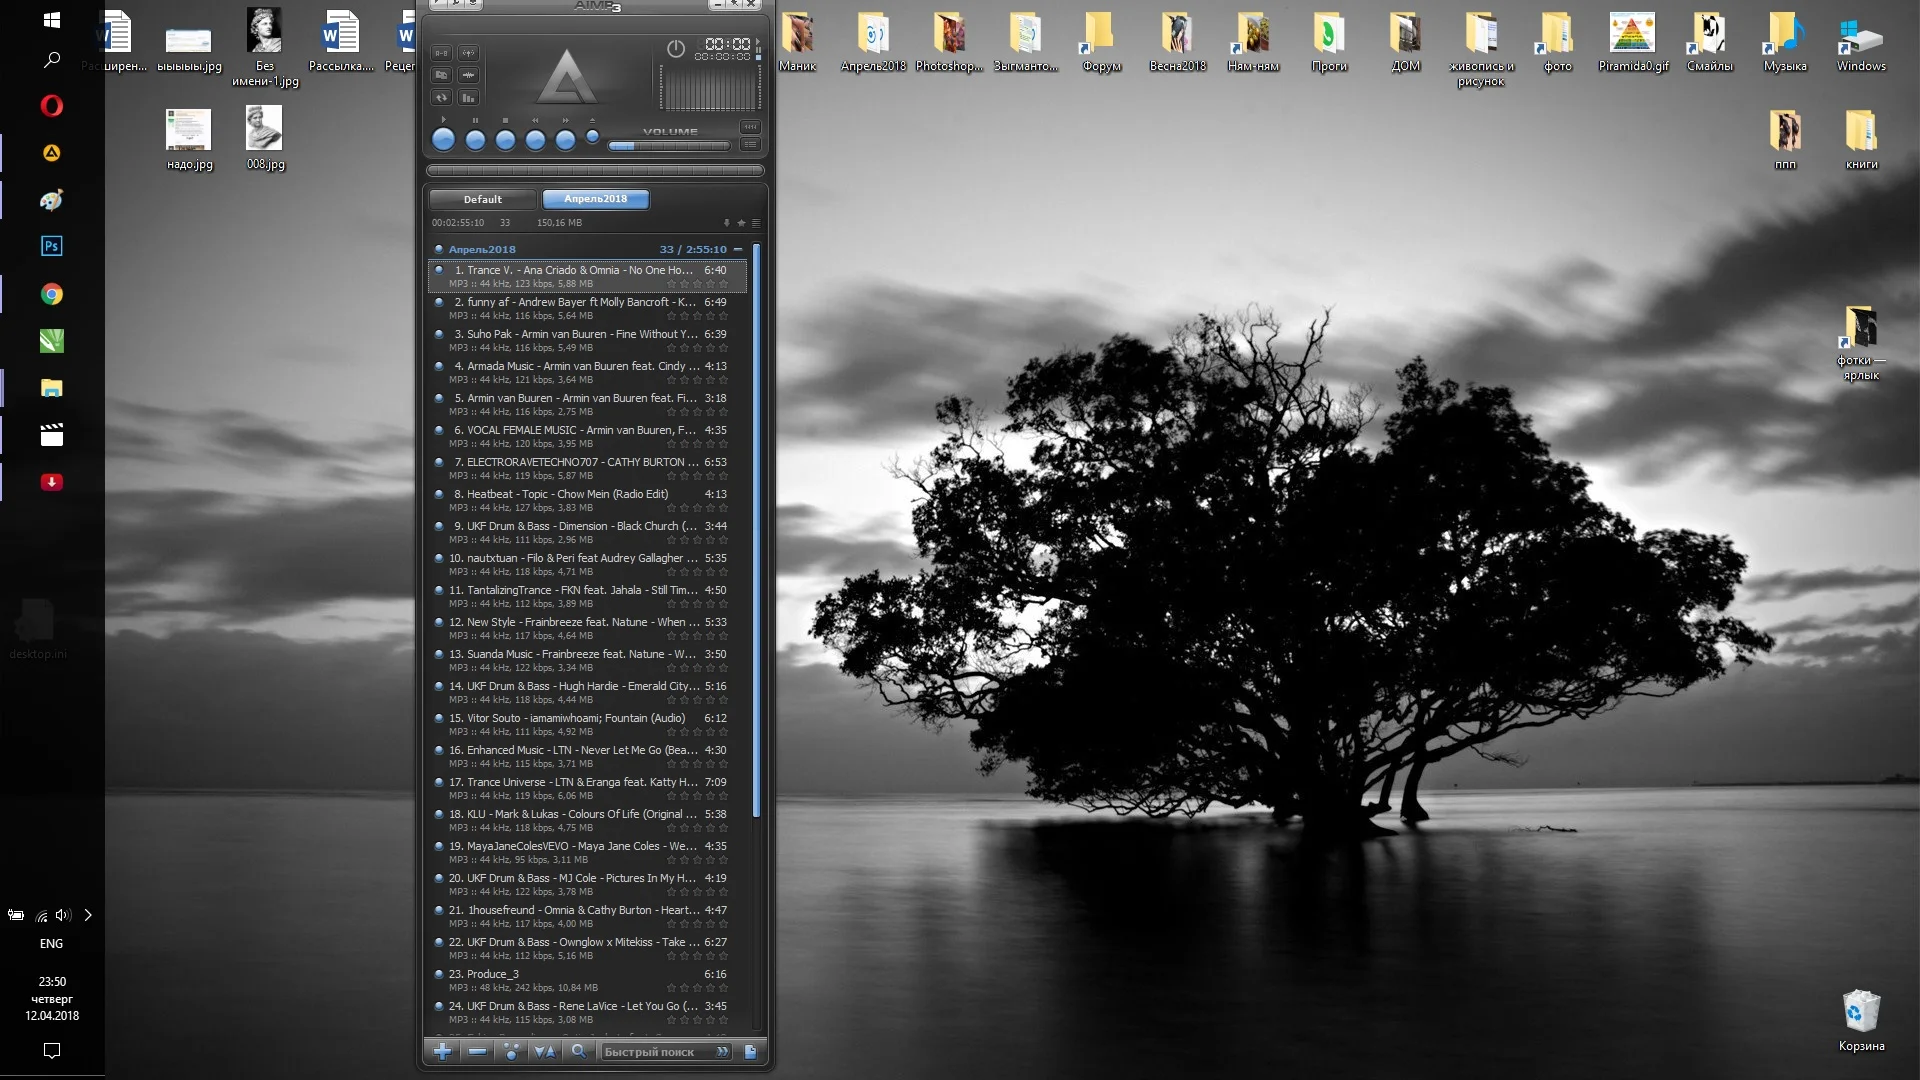Toggle the A-B repeat button
Viewport: 1920px width, 1080px height.
coord(441,53)
